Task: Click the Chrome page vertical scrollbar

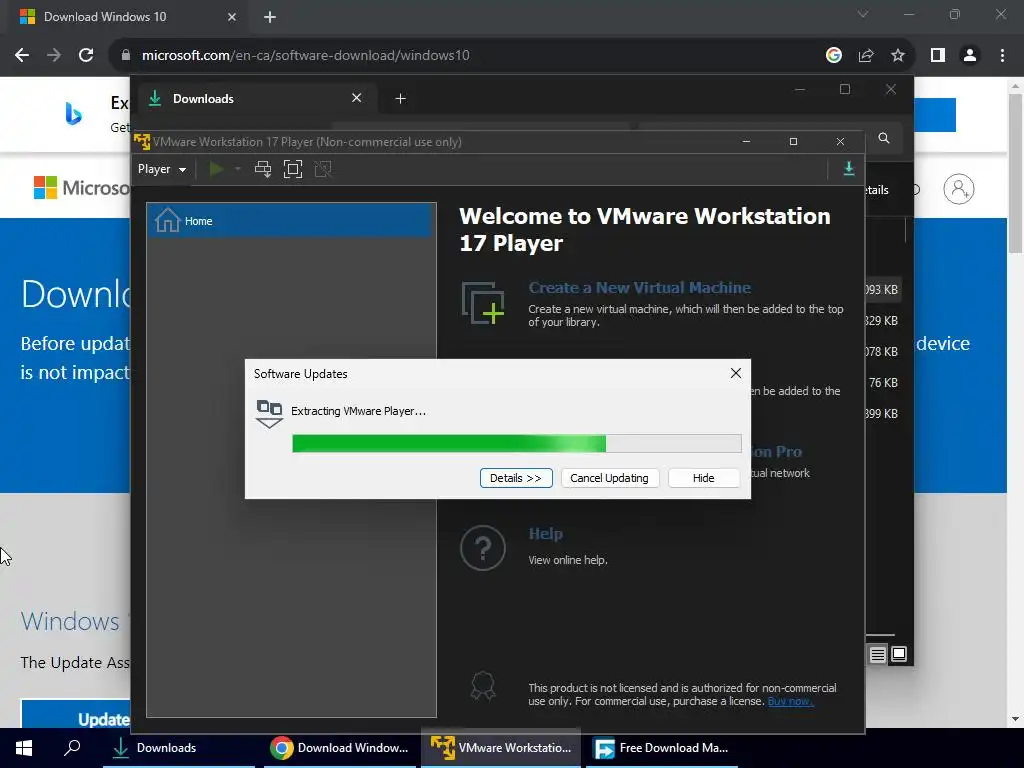Action: coord(1015,172)
